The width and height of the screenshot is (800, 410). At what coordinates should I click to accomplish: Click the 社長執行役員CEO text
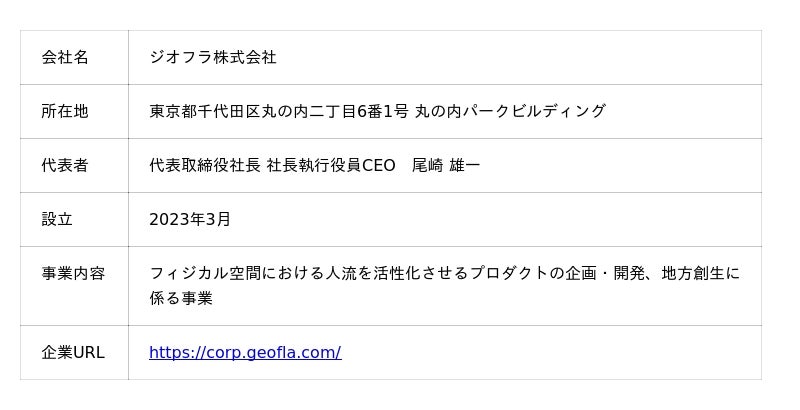(331, 165)
